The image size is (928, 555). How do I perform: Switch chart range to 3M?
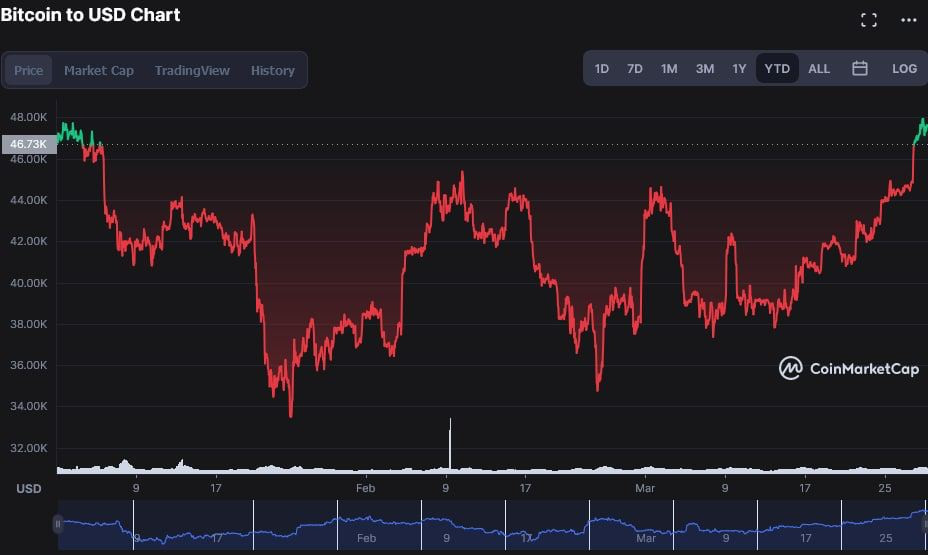(704, 69)
